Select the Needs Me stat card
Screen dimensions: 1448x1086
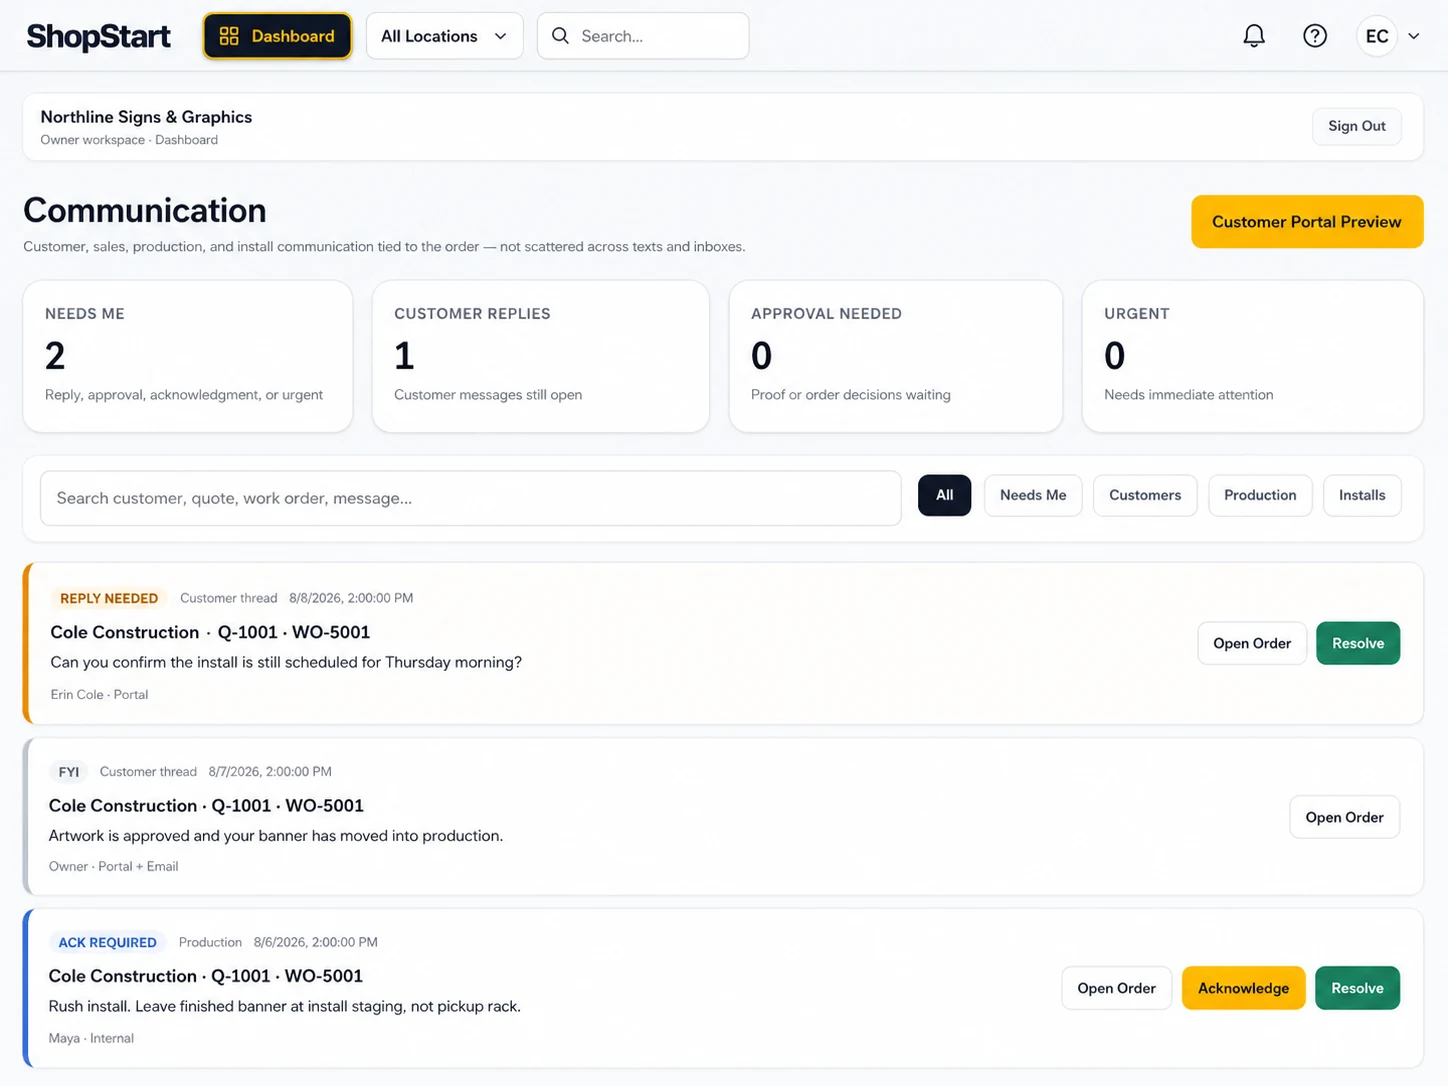tap(188, 356)
